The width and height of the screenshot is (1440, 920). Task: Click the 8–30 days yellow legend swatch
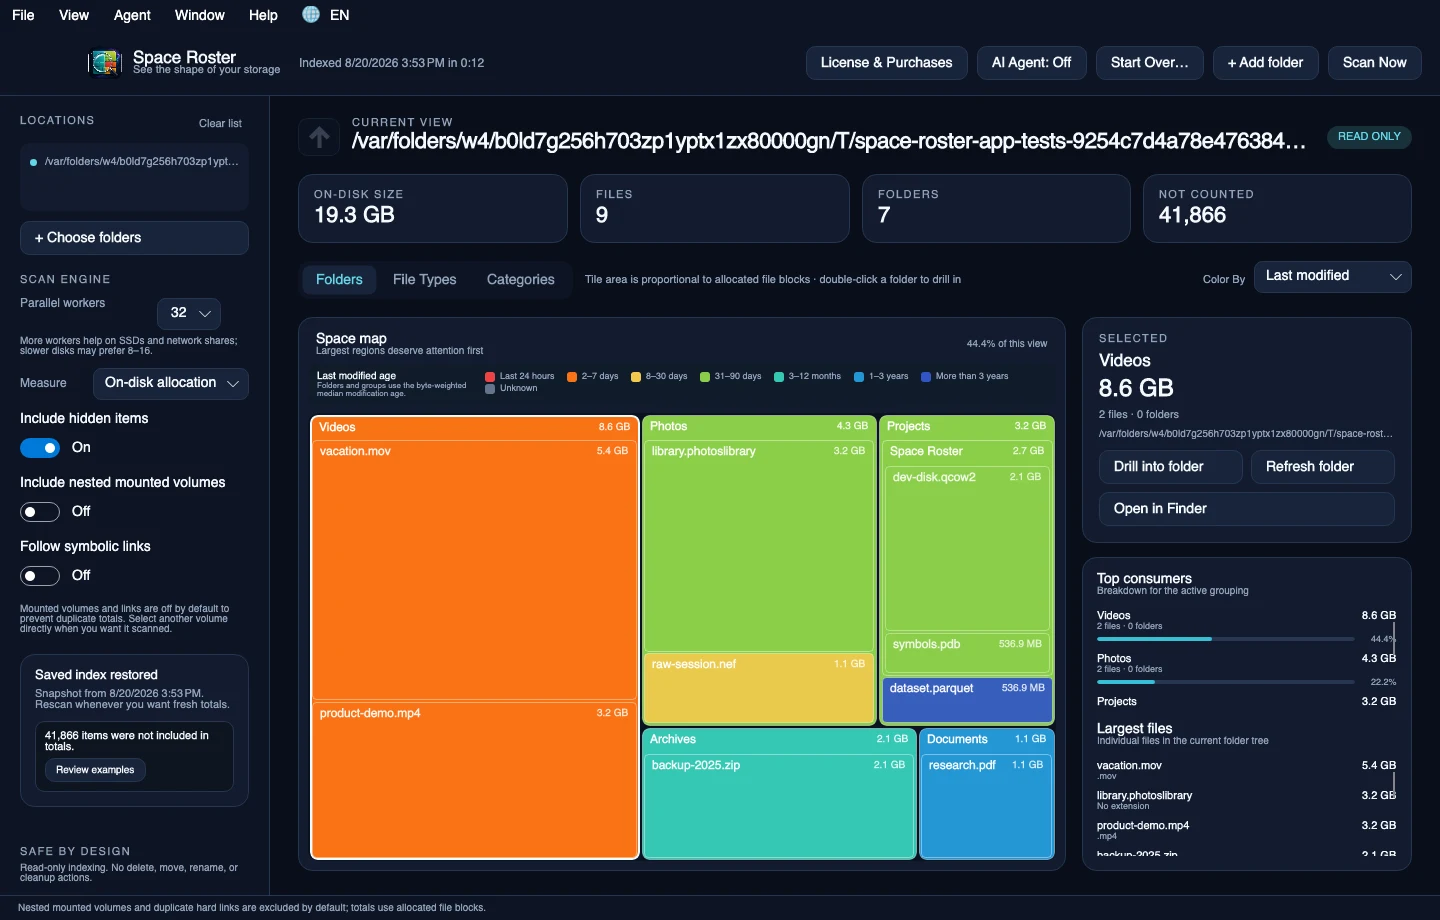(636, 377)
